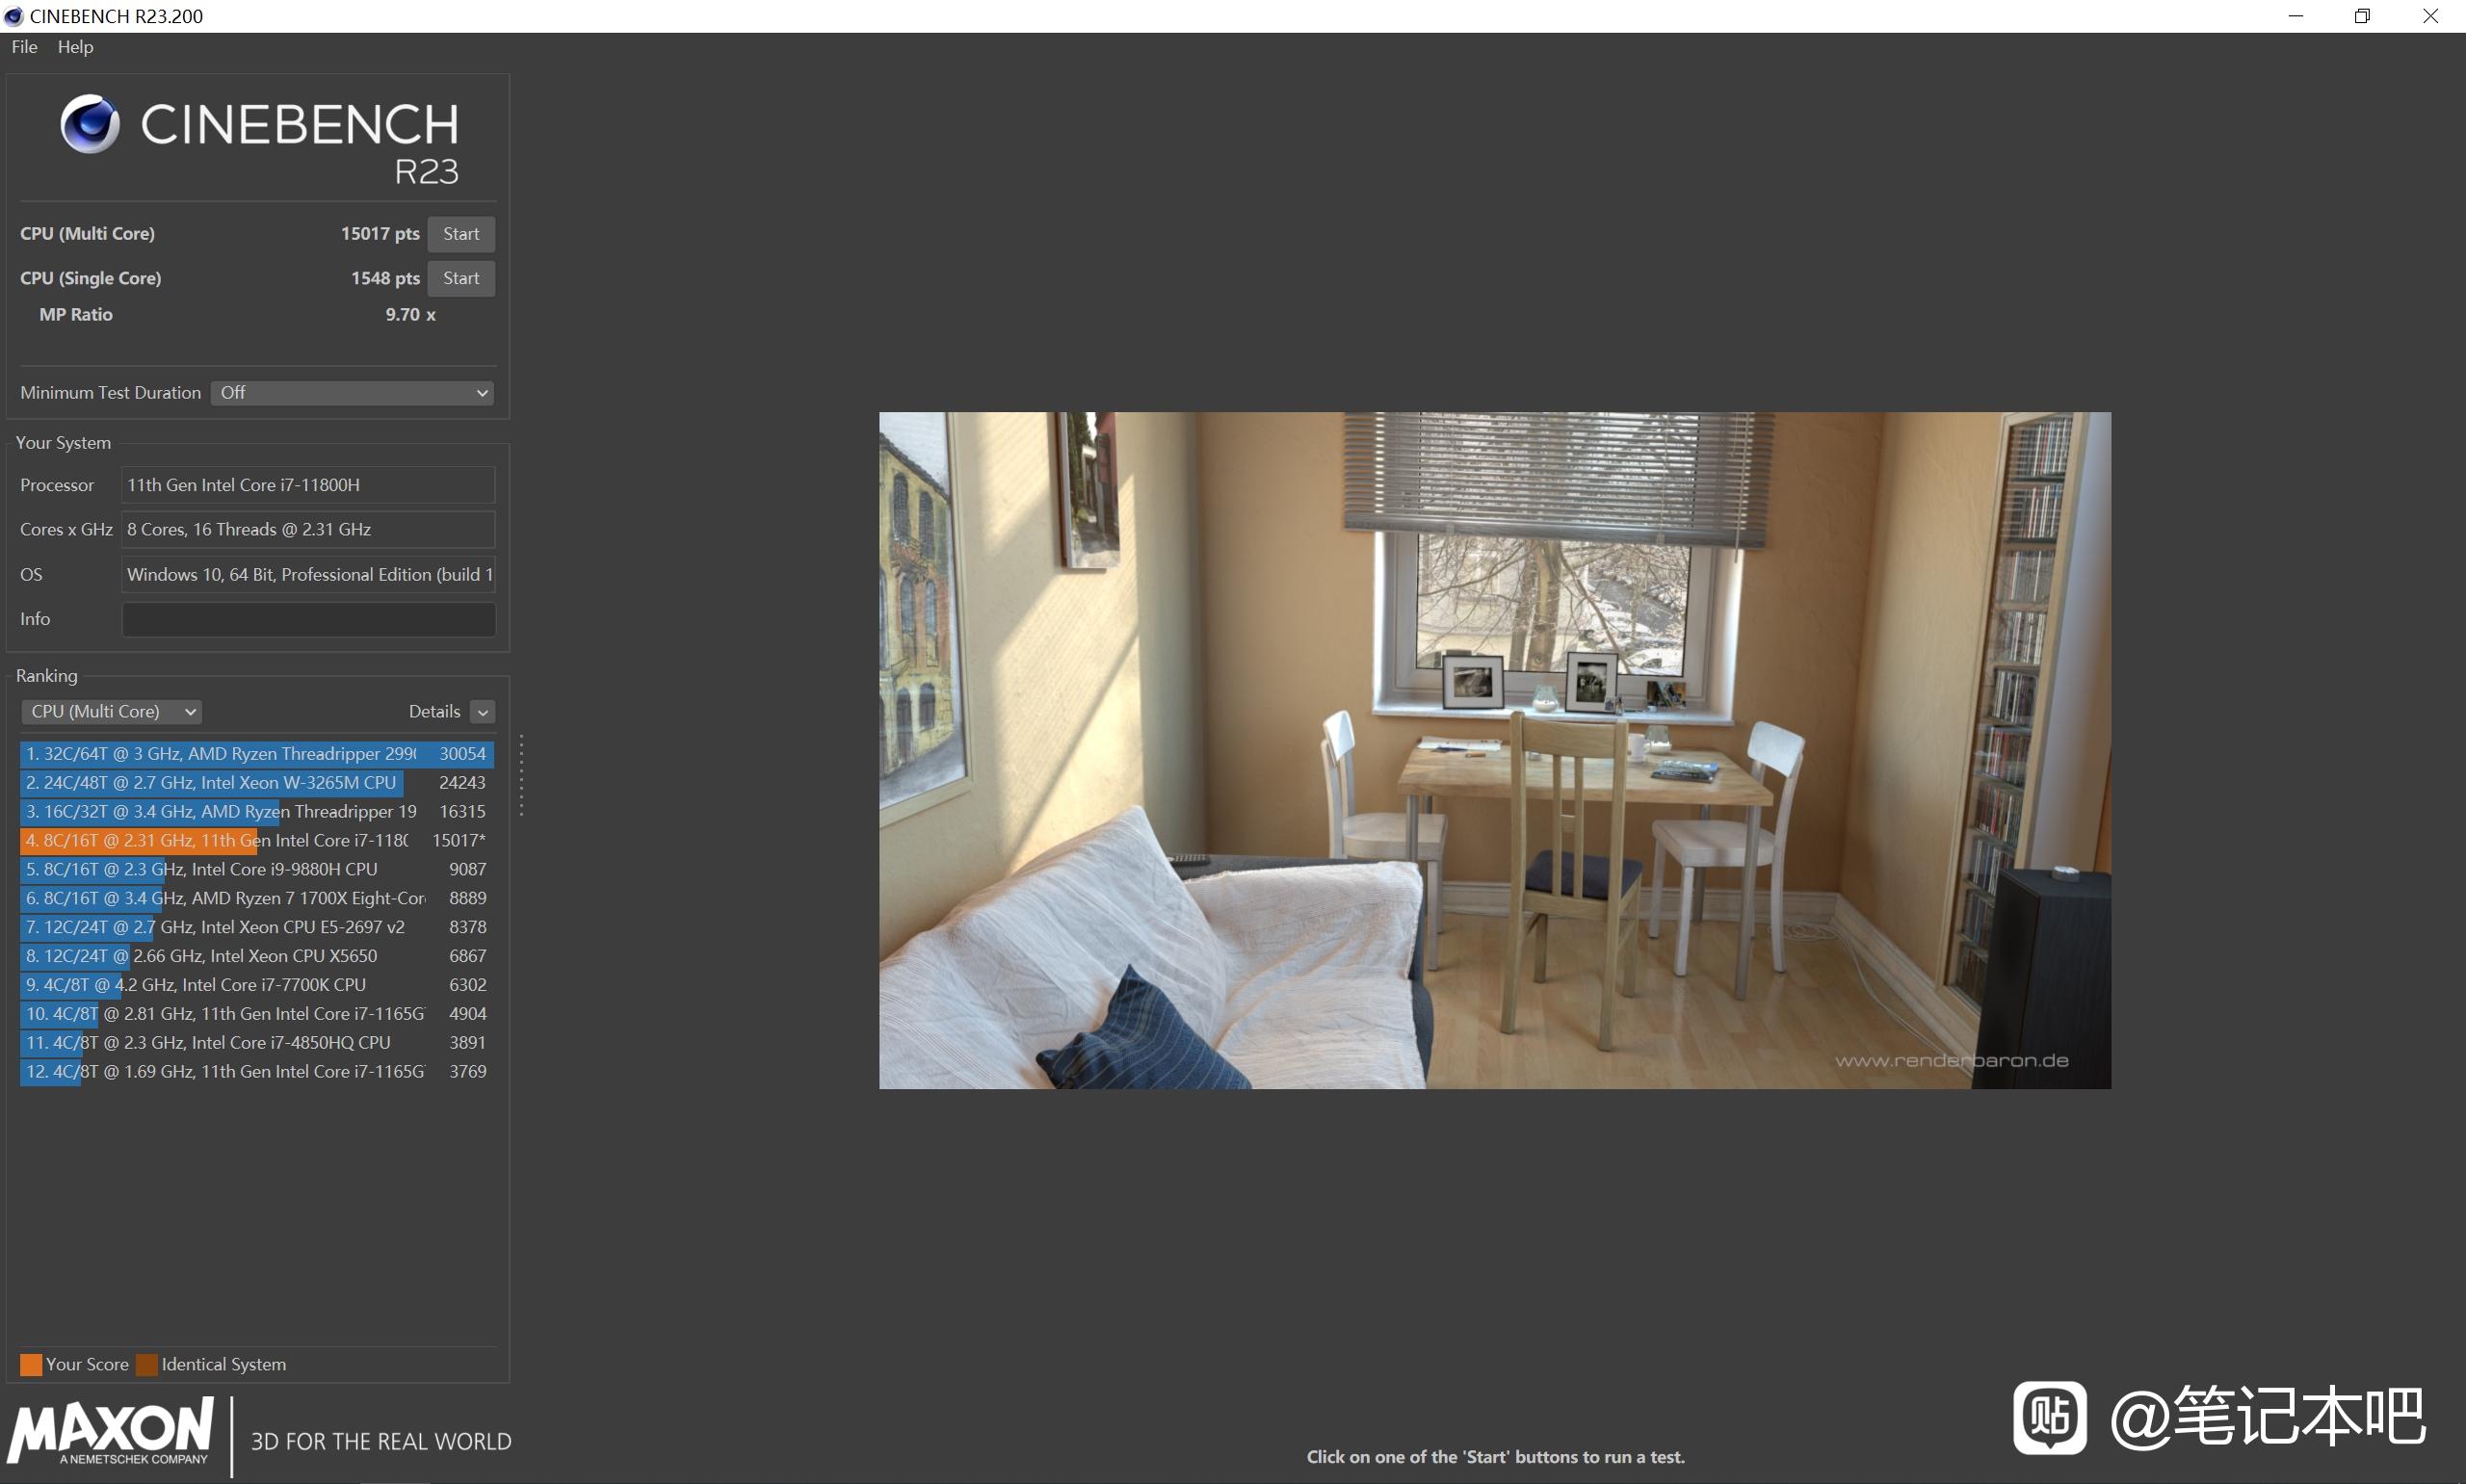Click the Cores x GHz field

[x=308, y=530]
